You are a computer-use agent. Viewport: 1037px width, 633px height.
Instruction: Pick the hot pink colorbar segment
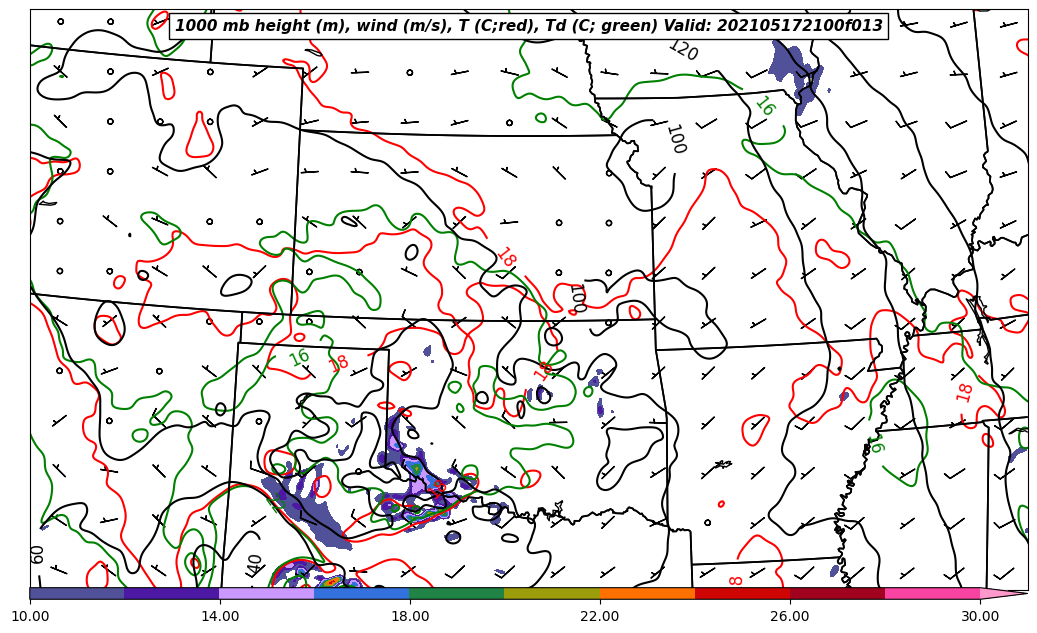[x=932, y=593]
